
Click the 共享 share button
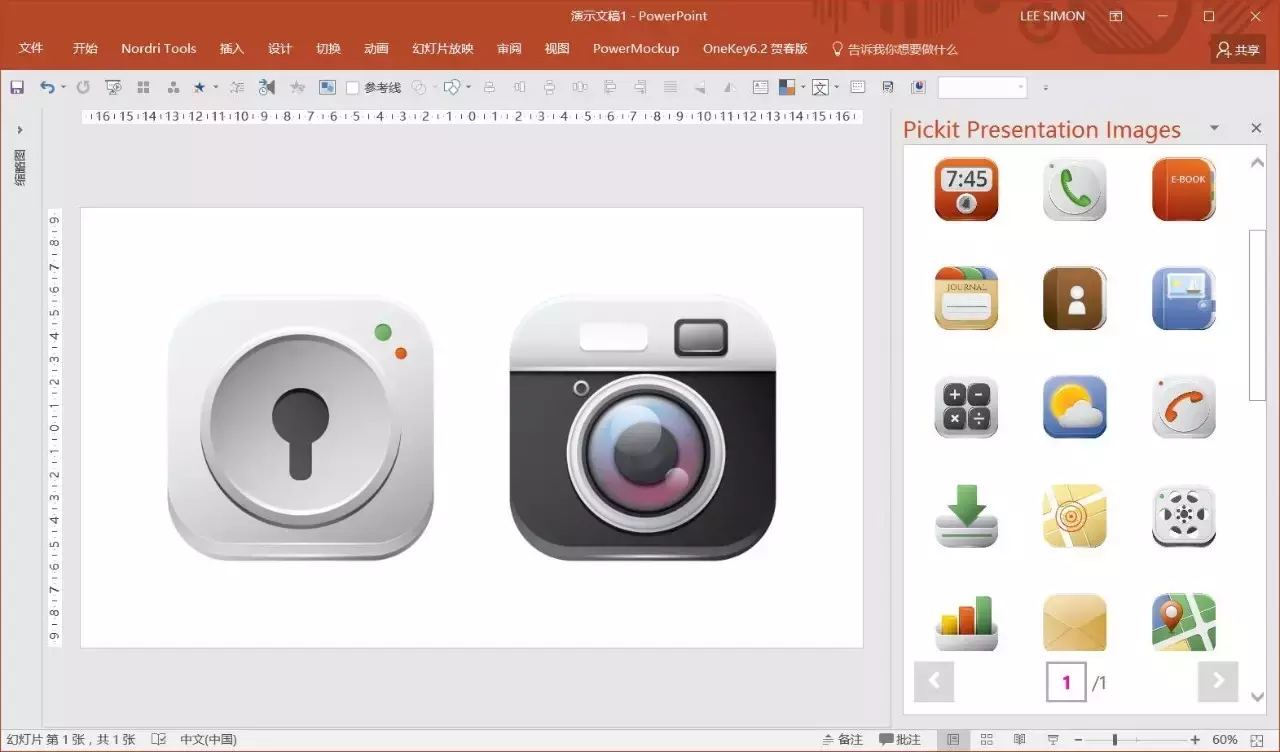pos(1238,49)
